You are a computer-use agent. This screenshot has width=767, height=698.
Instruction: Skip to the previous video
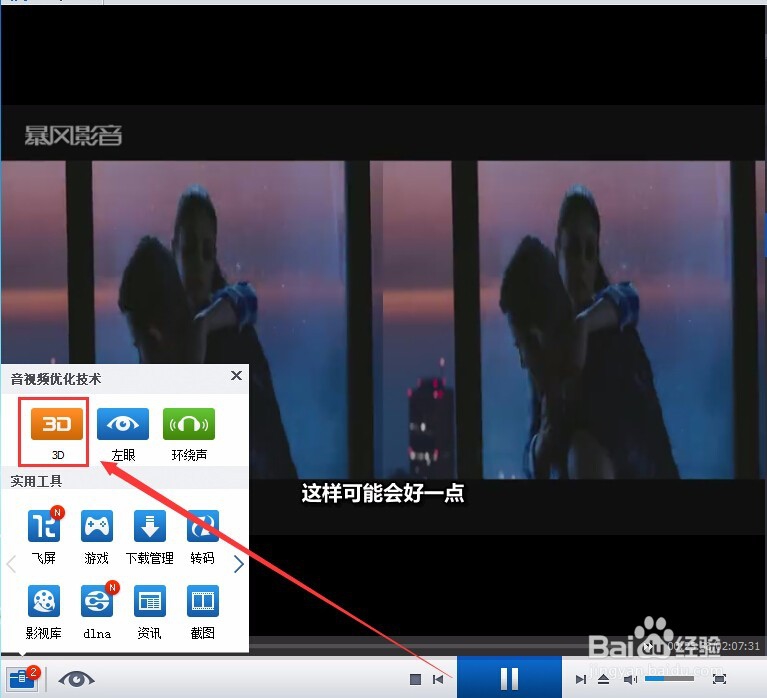[x=438, y=679]
